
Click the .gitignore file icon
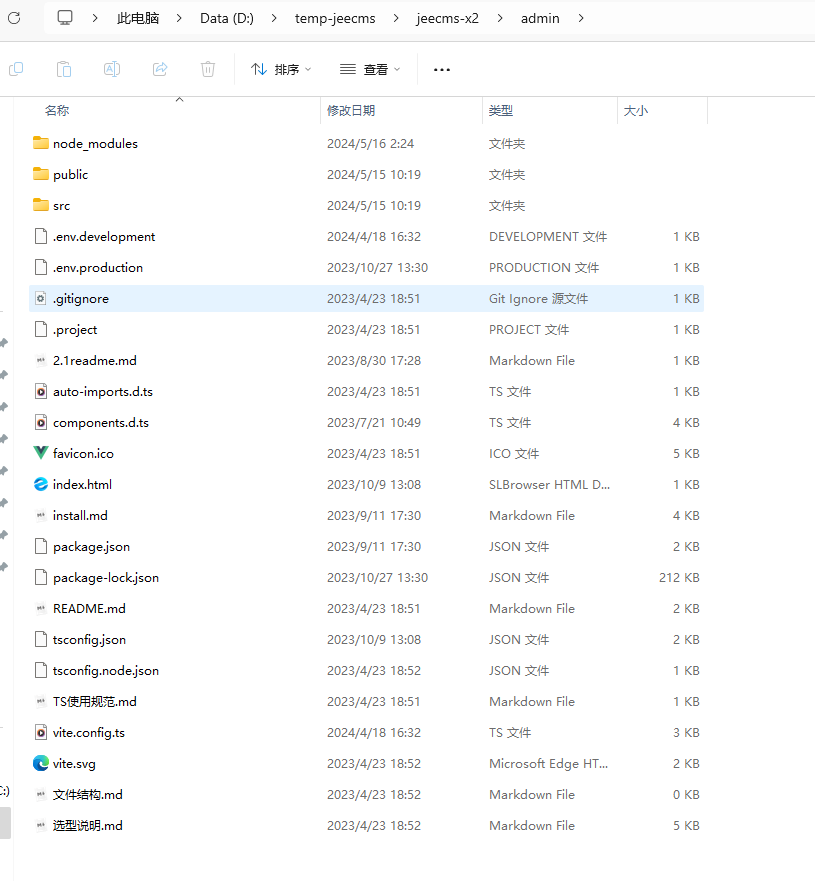tap(40, 298)
